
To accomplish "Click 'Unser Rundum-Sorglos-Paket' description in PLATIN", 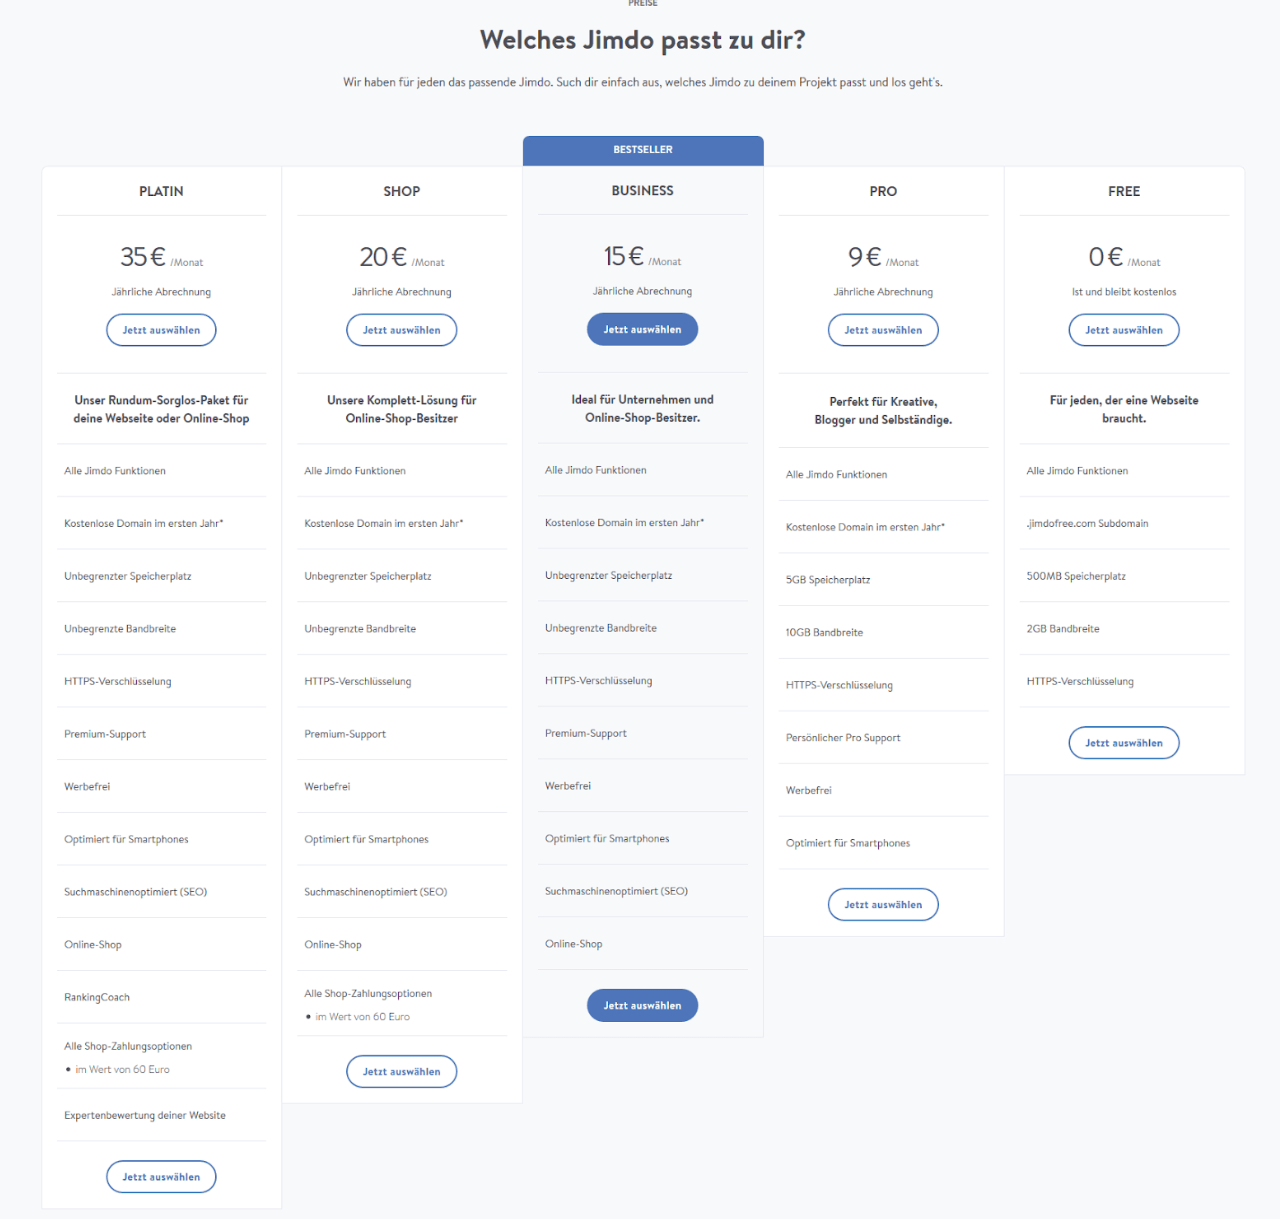I will (161, 409).
